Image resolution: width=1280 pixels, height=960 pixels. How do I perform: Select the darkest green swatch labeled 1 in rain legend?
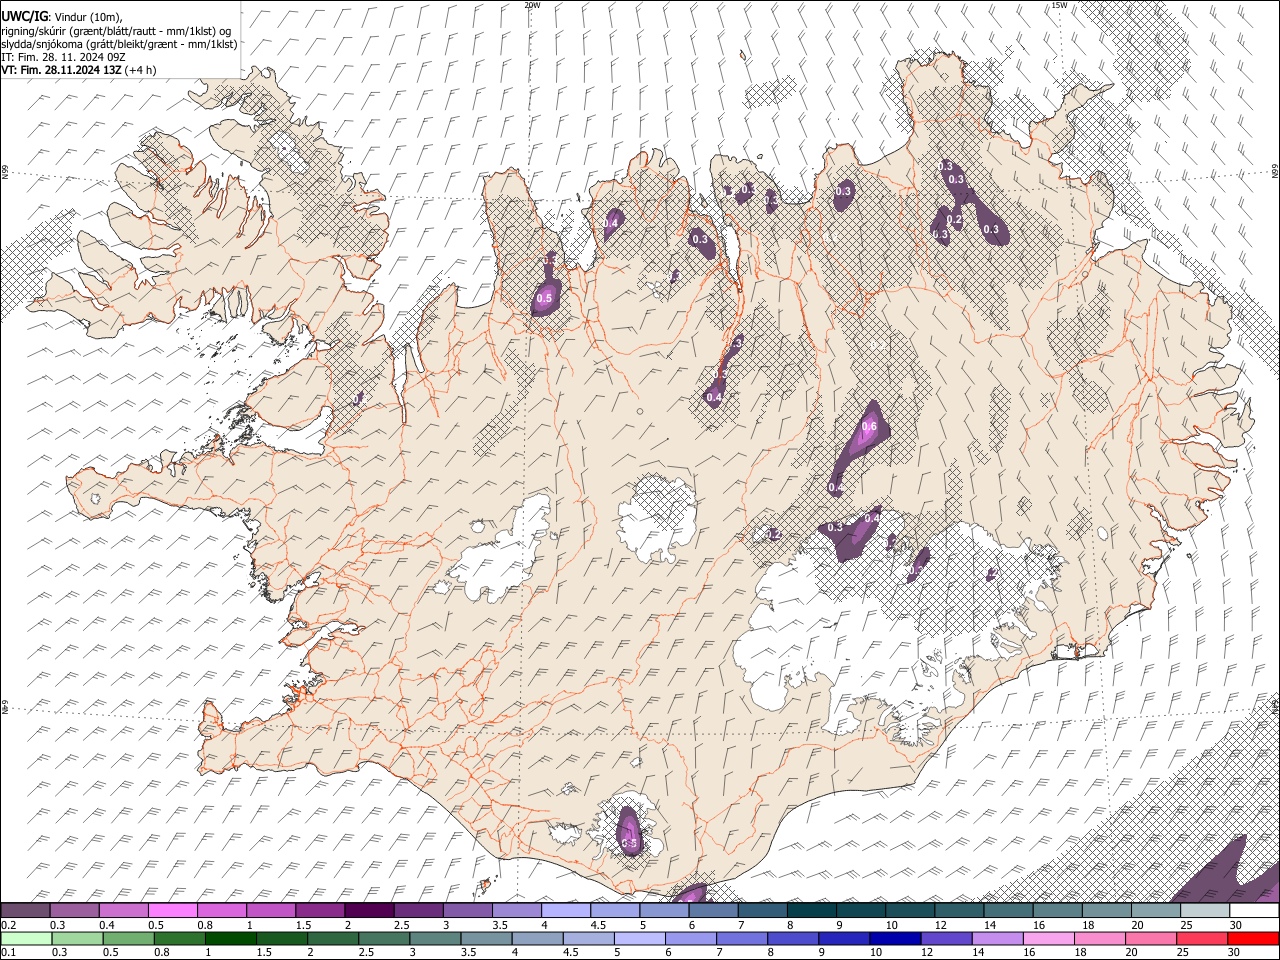(231, 938)
